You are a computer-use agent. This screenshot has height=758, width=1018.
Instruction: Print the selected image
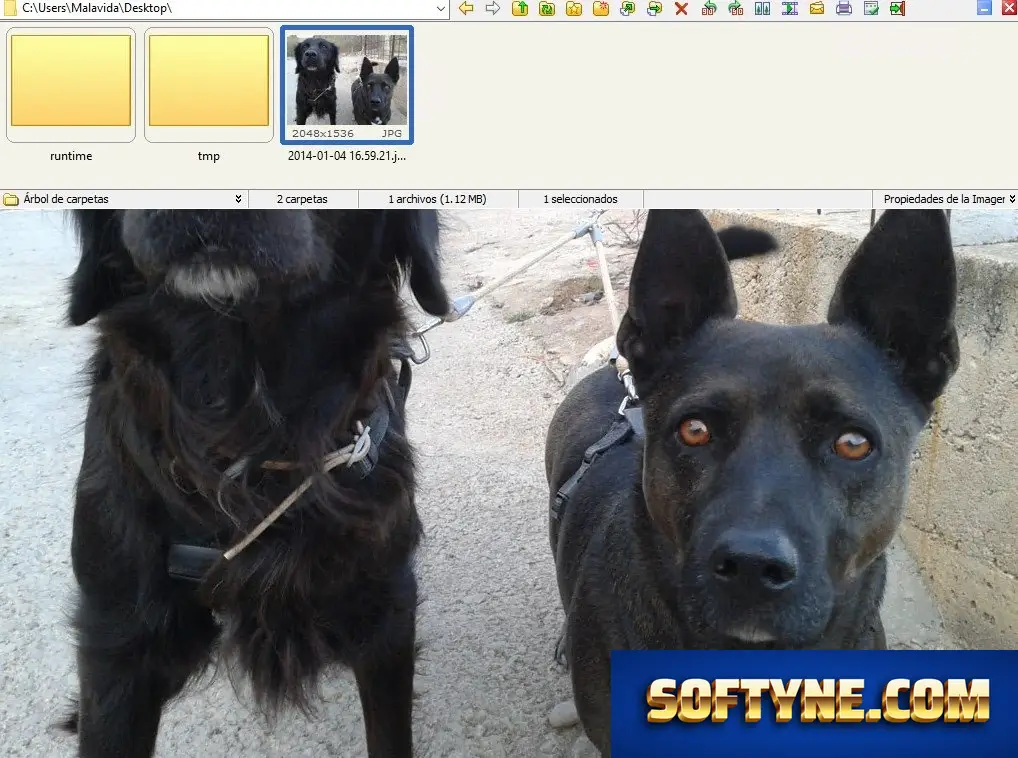coord(844,8)
